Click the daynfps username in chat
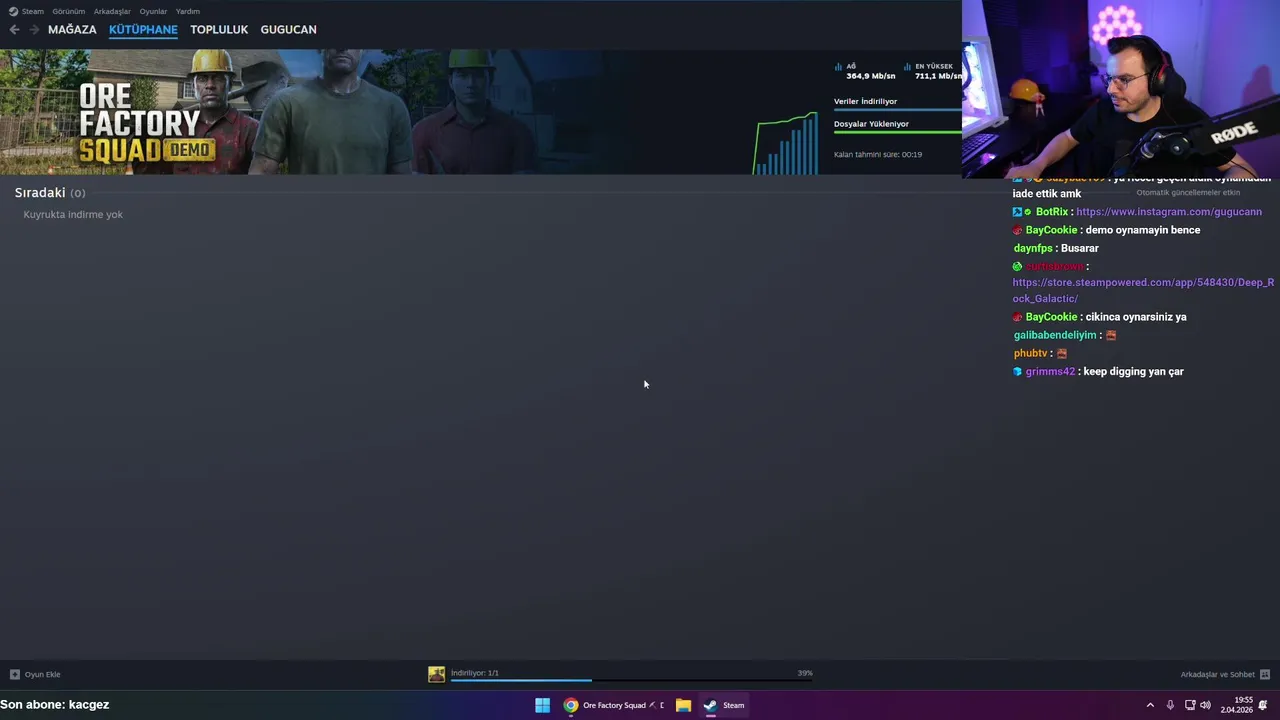Screen dimensions: 1280x720 coord(1033,248)
